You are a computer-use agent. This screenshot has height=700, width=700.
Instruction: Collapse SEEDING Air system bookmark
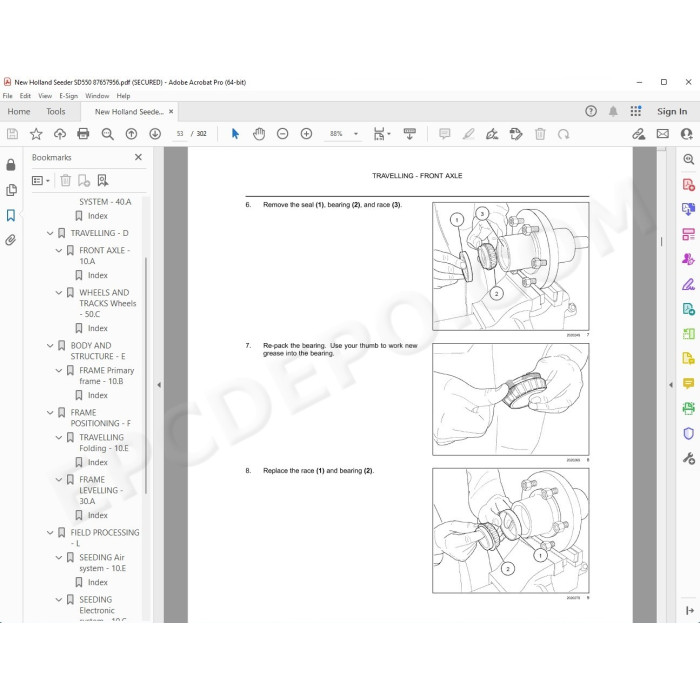pos(58,558)
